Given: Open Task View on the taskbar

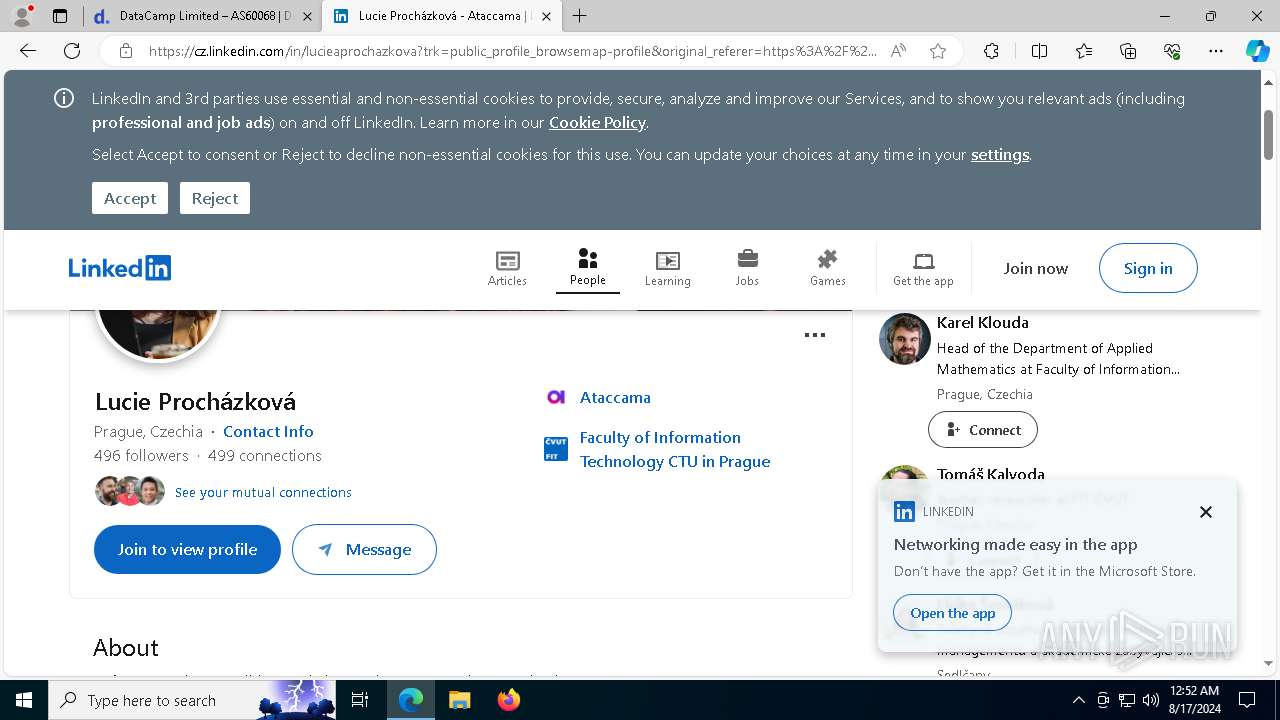Looking at the screenshot, I should (360, 700).
